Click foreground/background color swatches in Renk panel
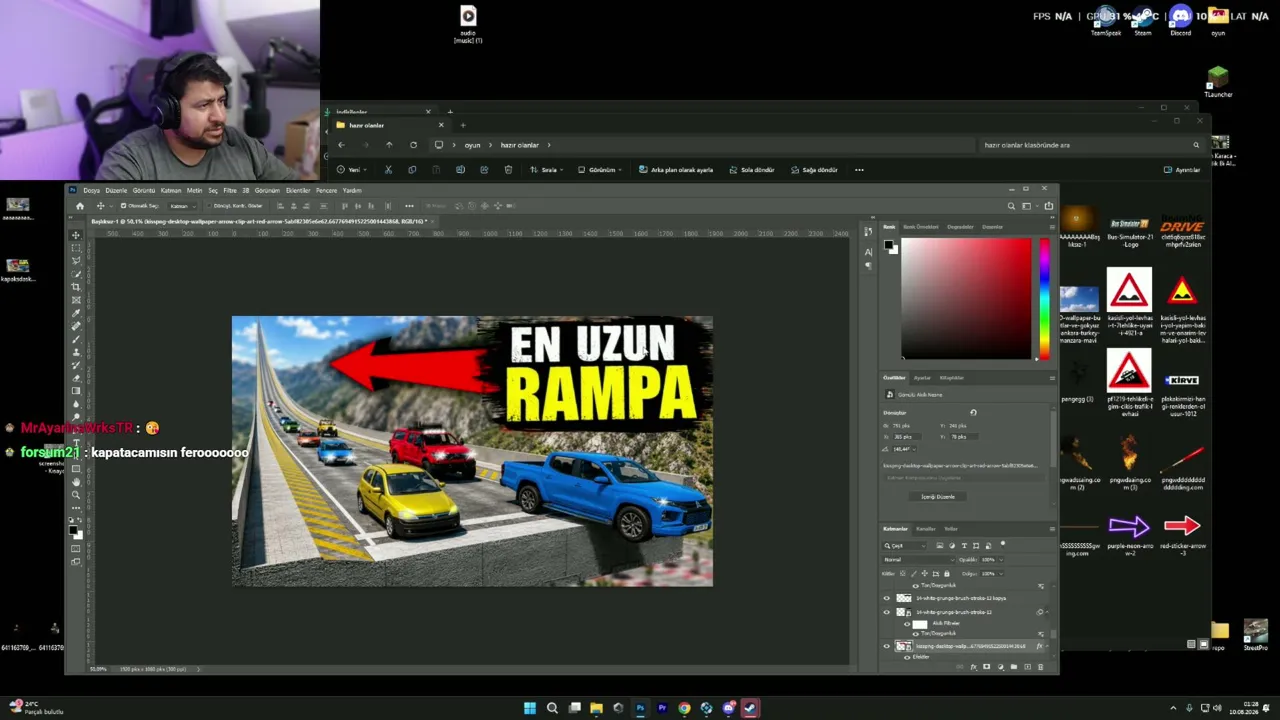 [891, 247]
